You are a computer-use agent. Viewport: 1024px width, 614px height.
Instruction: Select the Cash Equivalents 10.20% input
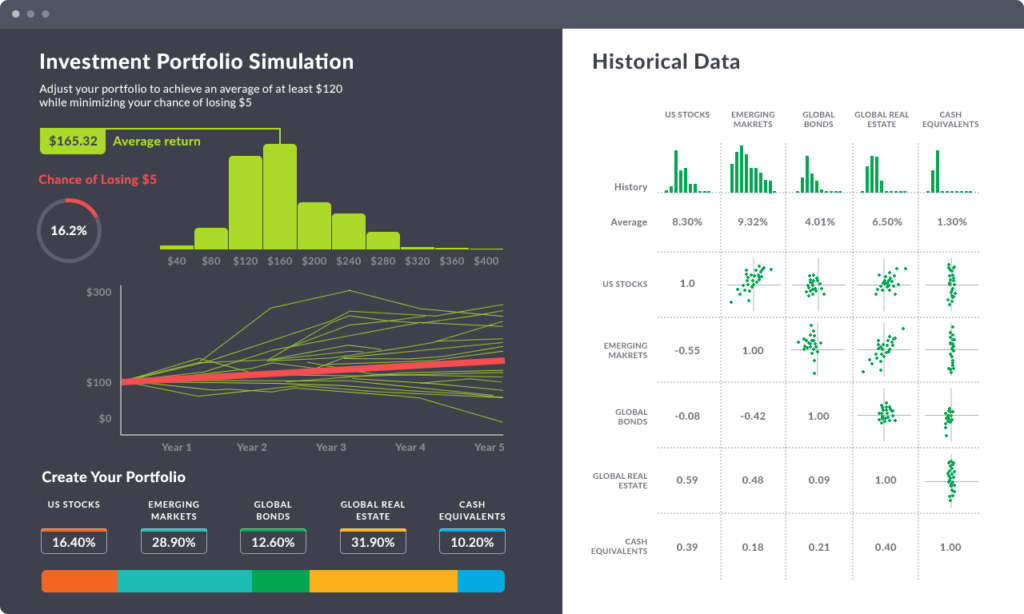click(472, 541)
